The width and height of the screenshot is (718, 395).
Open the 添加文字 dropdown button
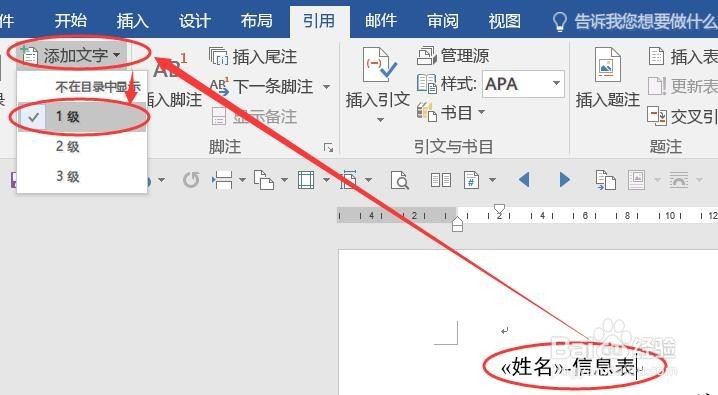[x=71, y=55]
